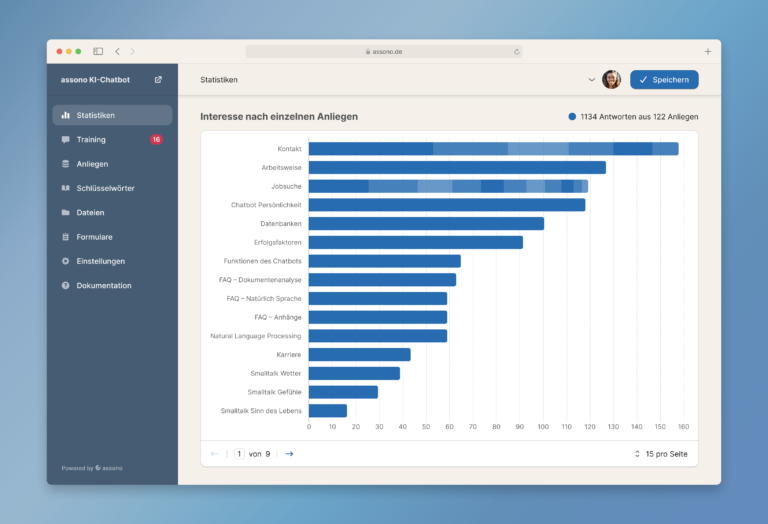Click the folder icon beside Dateien
Image resolution: width=768 pixels, height=524 pixels.
click(66, 213)
